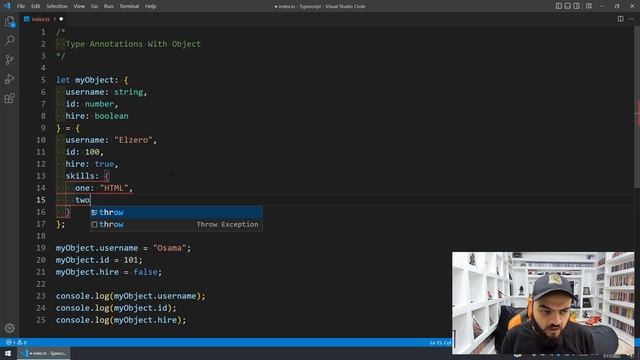Image resolution: width=640 pixels, height=360 pixels.
Task: Open the Run and Debug view
Action: [9, 79]
